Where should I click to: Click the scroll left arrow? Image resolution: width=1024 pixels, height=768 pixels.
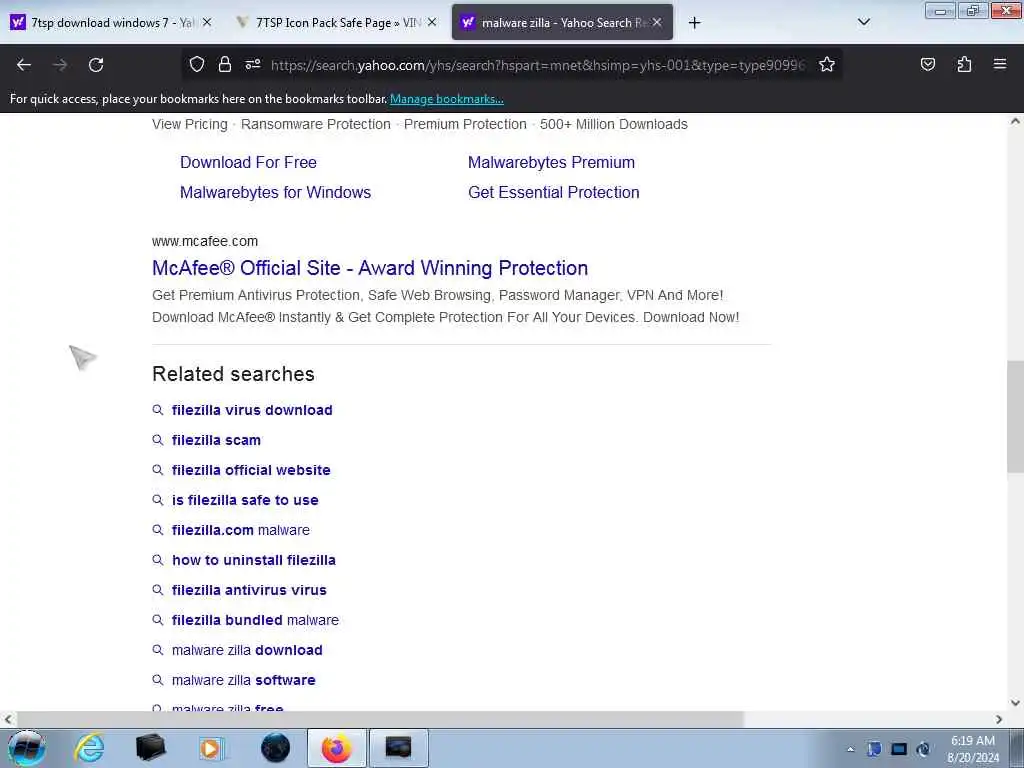[7, 719]
